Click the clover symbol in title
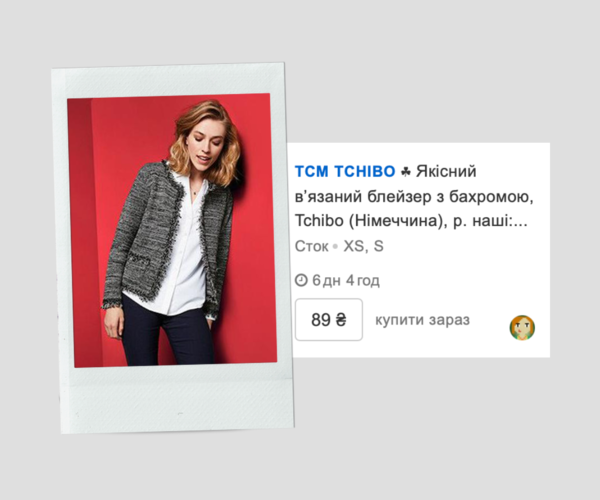The image size is (600, 500). coord(406,172)
